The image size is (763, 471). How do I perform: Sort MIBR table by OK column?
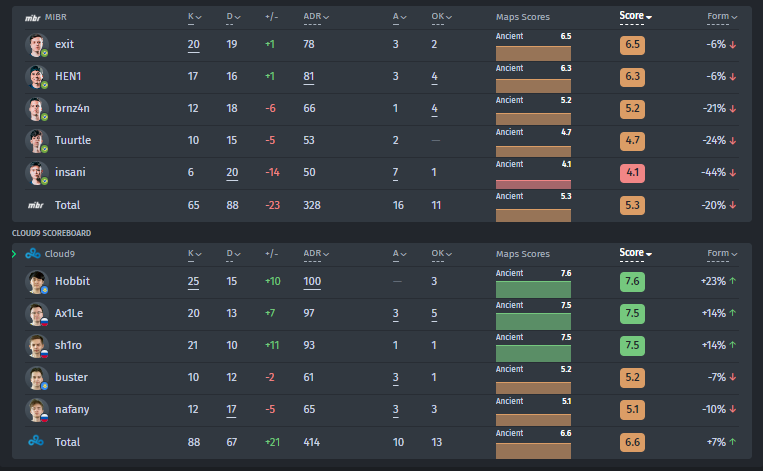click(441, 17)
